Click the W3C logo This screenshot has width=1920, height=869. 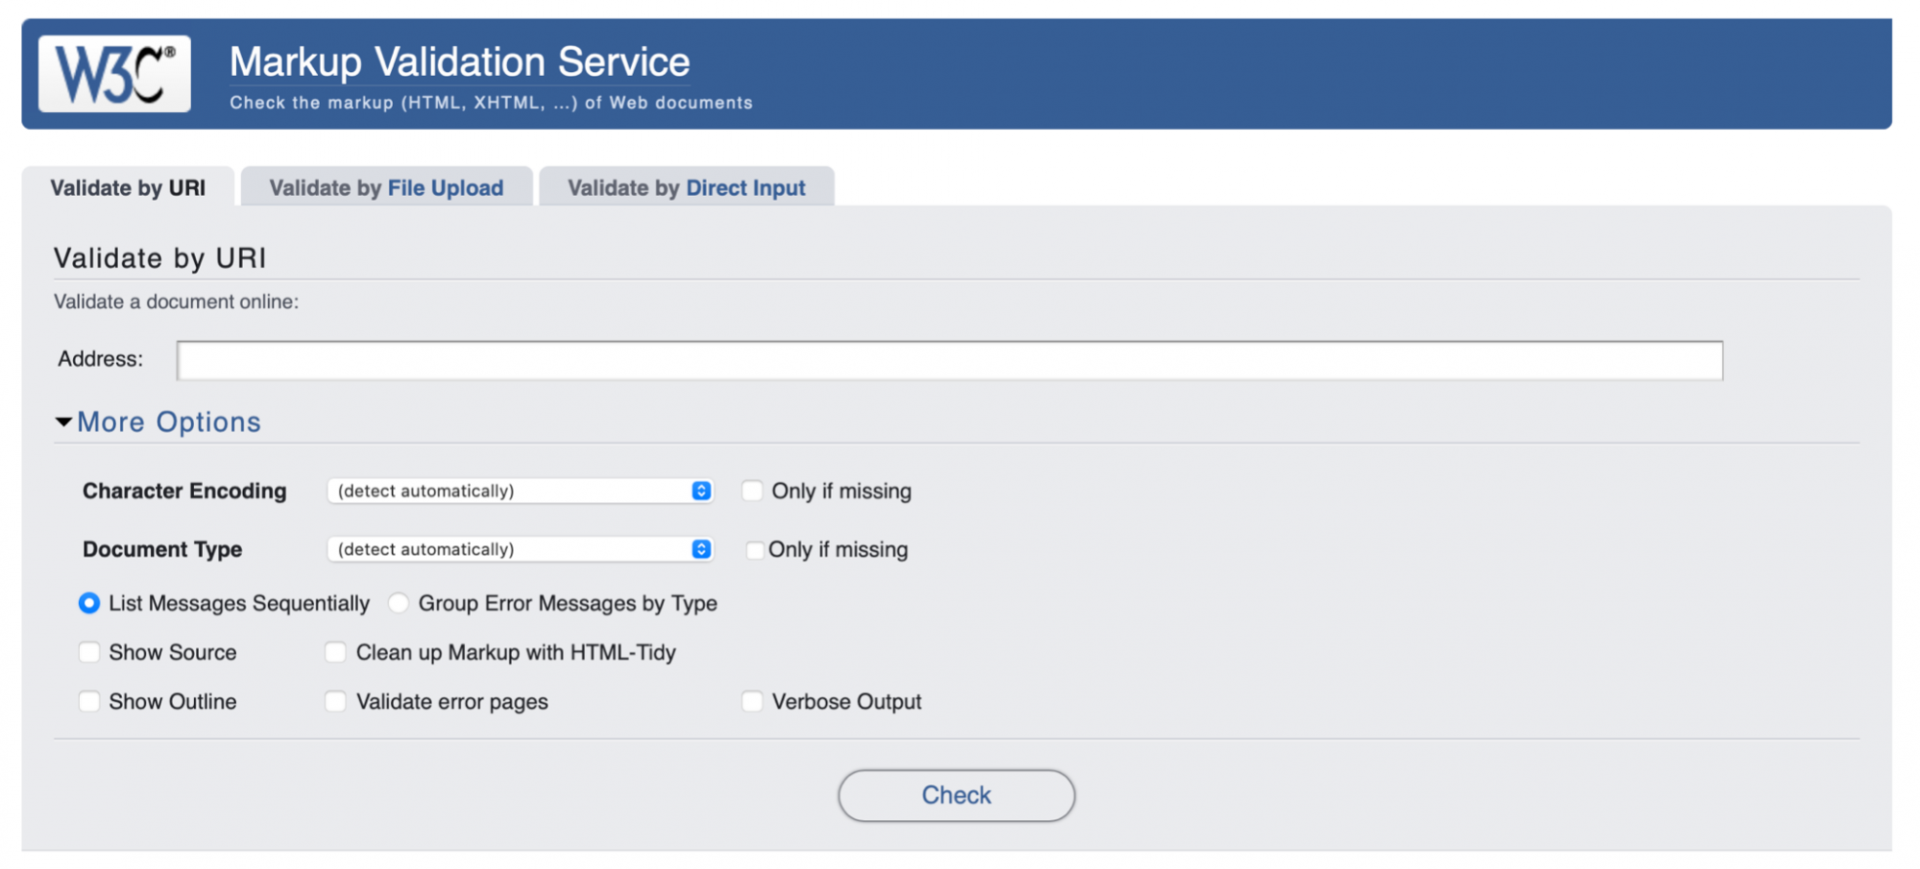click(x=114, y=74)
